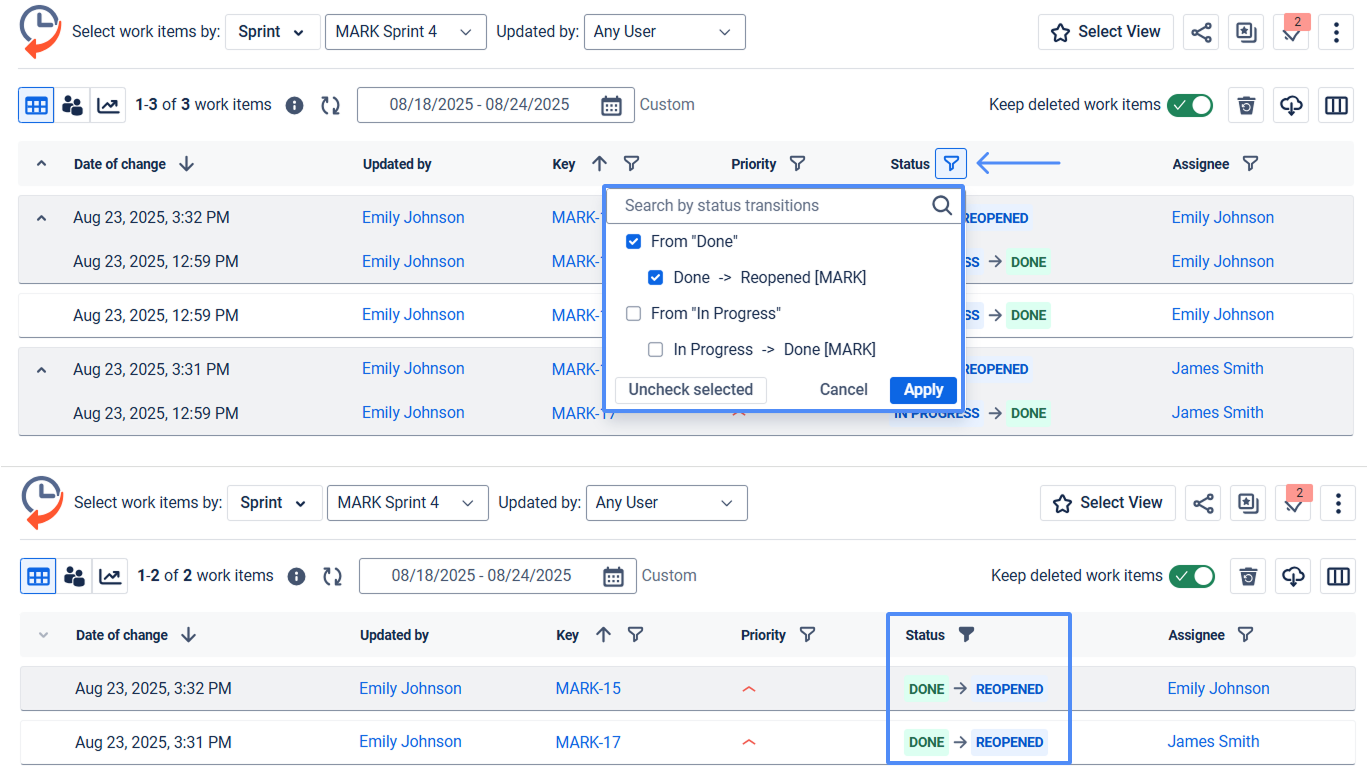Viewport: 1368px width, 772px height.
Task: Refresh the work items list
Action: tap(331, 104)
